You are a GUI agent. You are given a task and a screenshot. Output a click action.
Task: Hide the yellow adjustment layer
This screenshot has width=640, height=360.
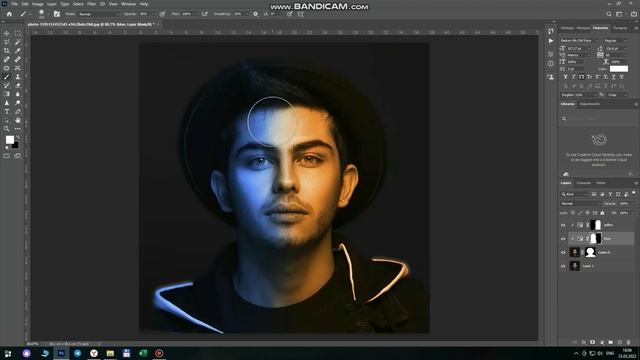563,225
